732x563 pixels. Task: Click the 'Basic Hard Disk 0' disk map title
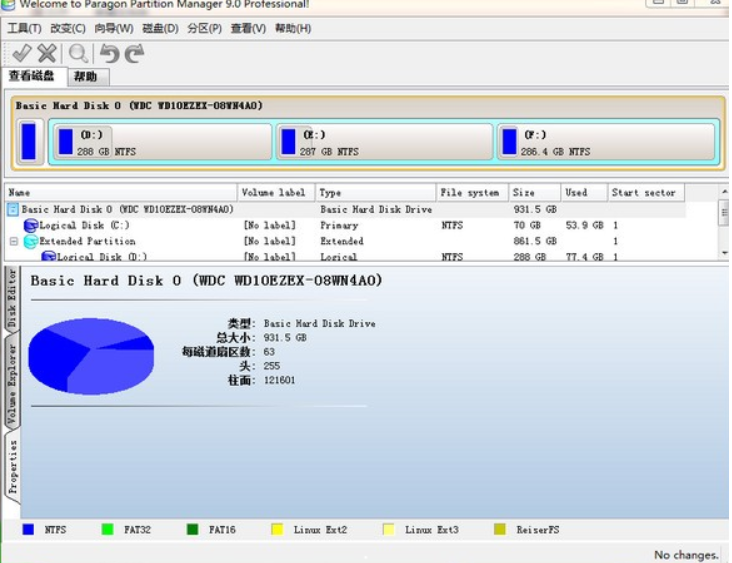pyautogui.click(x=139, y=106)
